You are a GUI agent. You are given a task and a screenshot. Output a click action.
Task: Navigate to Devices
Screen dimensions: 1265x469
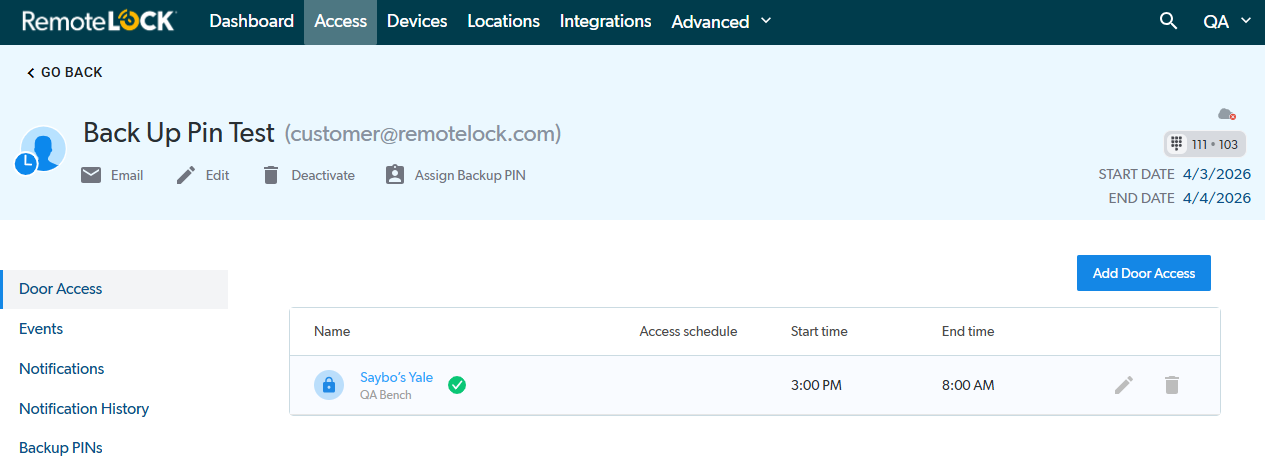point(417,21)
